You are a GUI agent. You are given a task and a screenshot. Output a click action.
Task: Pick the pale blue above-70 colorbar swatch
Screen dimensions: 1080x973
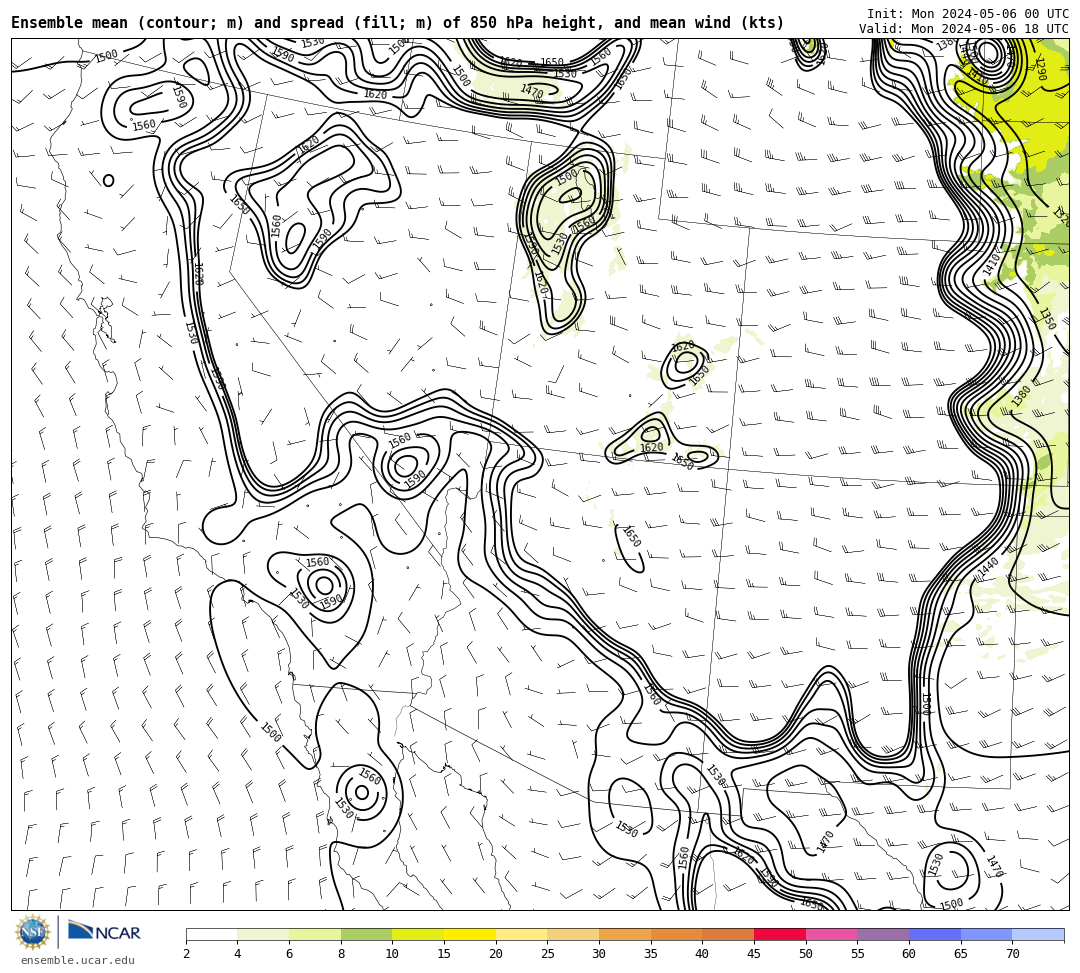[x=1038, y=934]
